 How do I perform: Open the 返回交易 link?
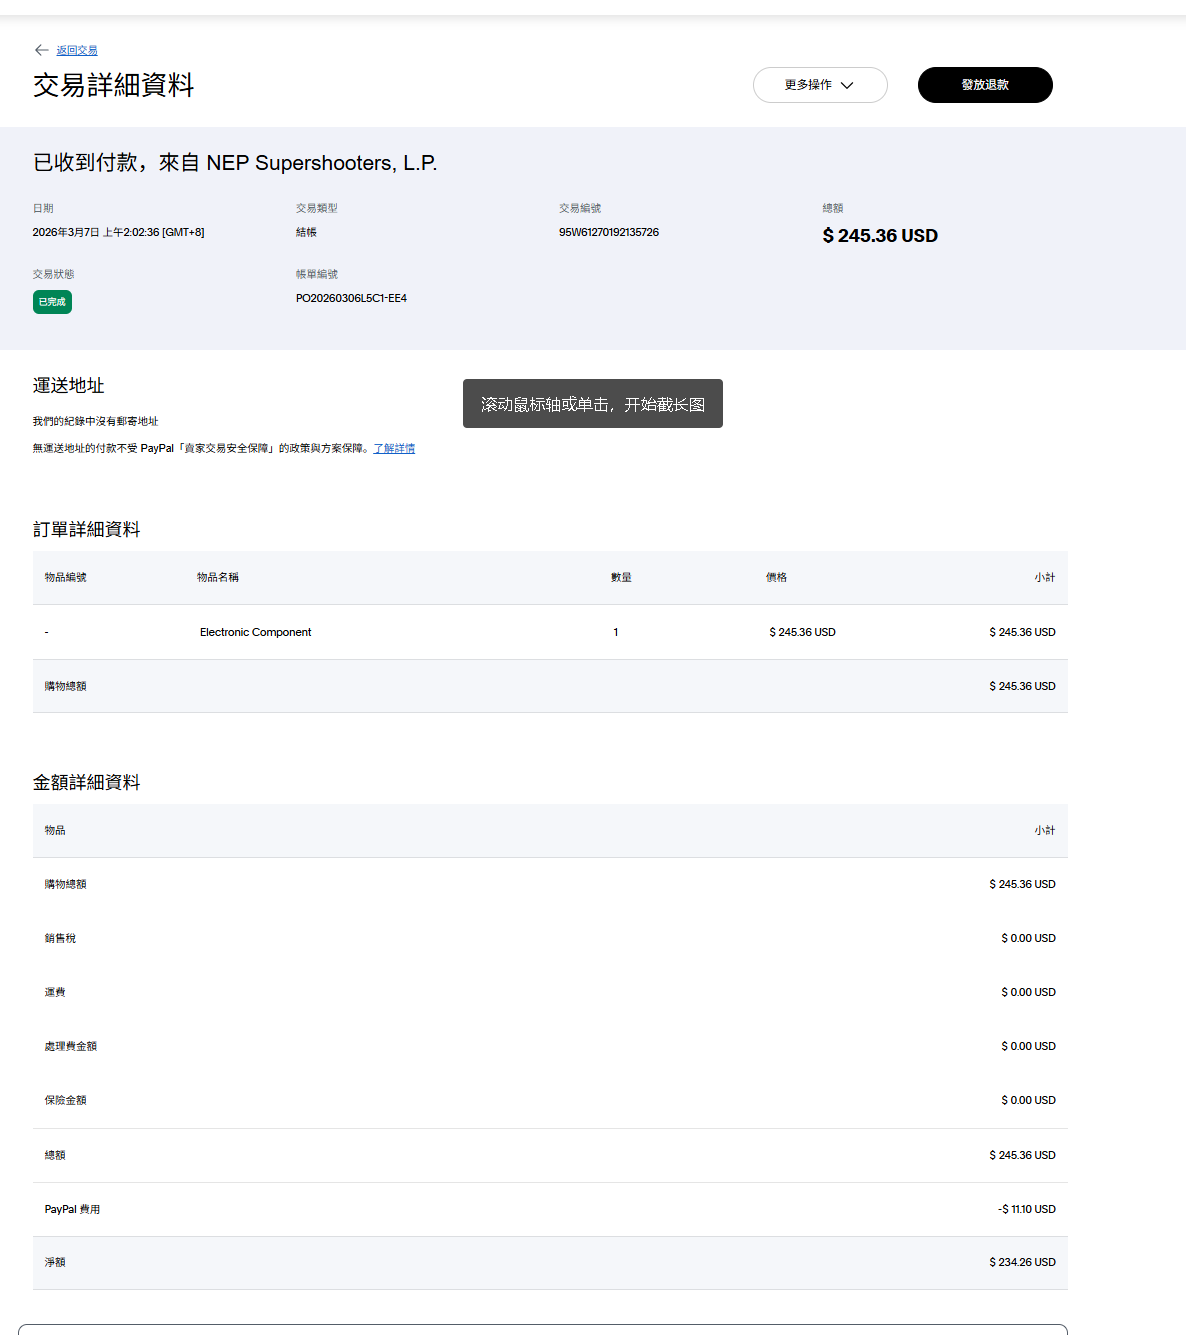[77, 50]
